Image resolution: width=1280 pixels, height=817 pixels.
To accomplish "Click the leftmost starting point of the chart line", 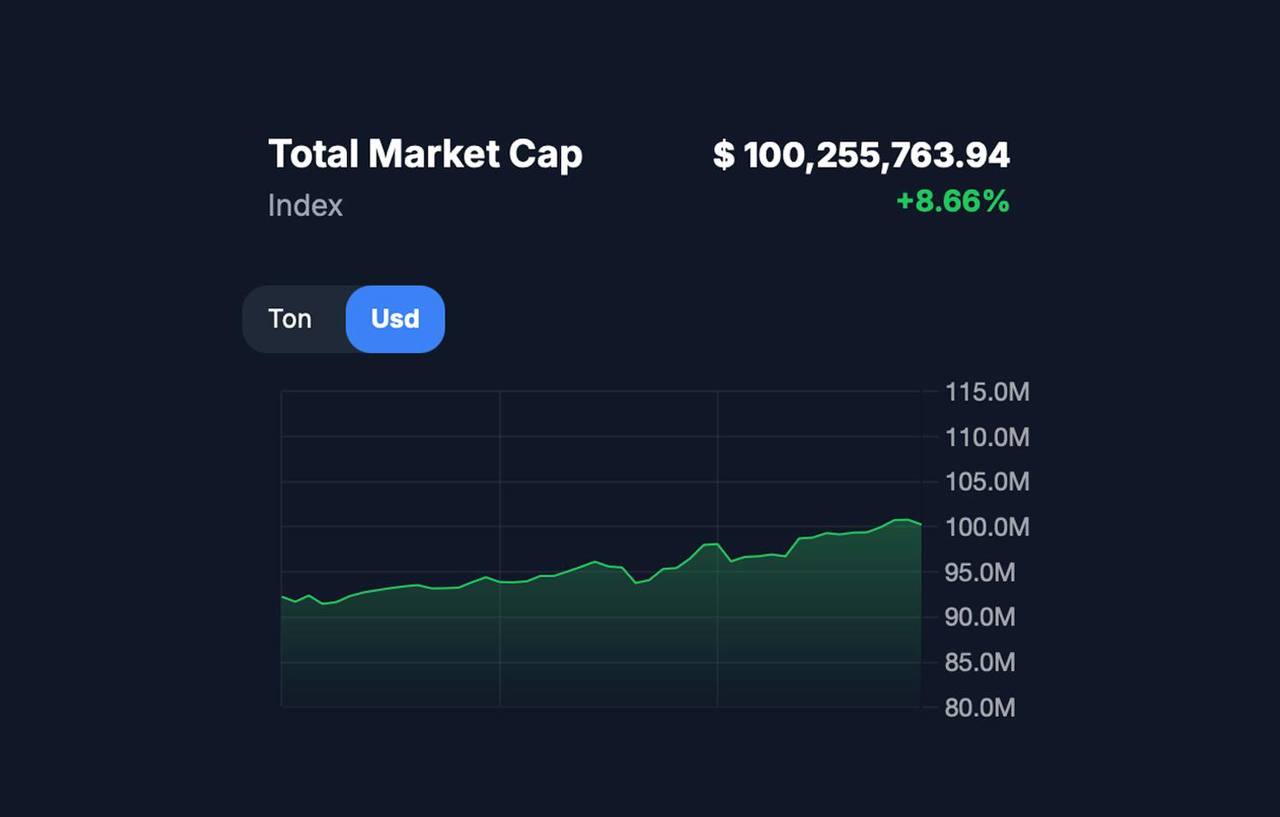I will click(x=282, y=596).
